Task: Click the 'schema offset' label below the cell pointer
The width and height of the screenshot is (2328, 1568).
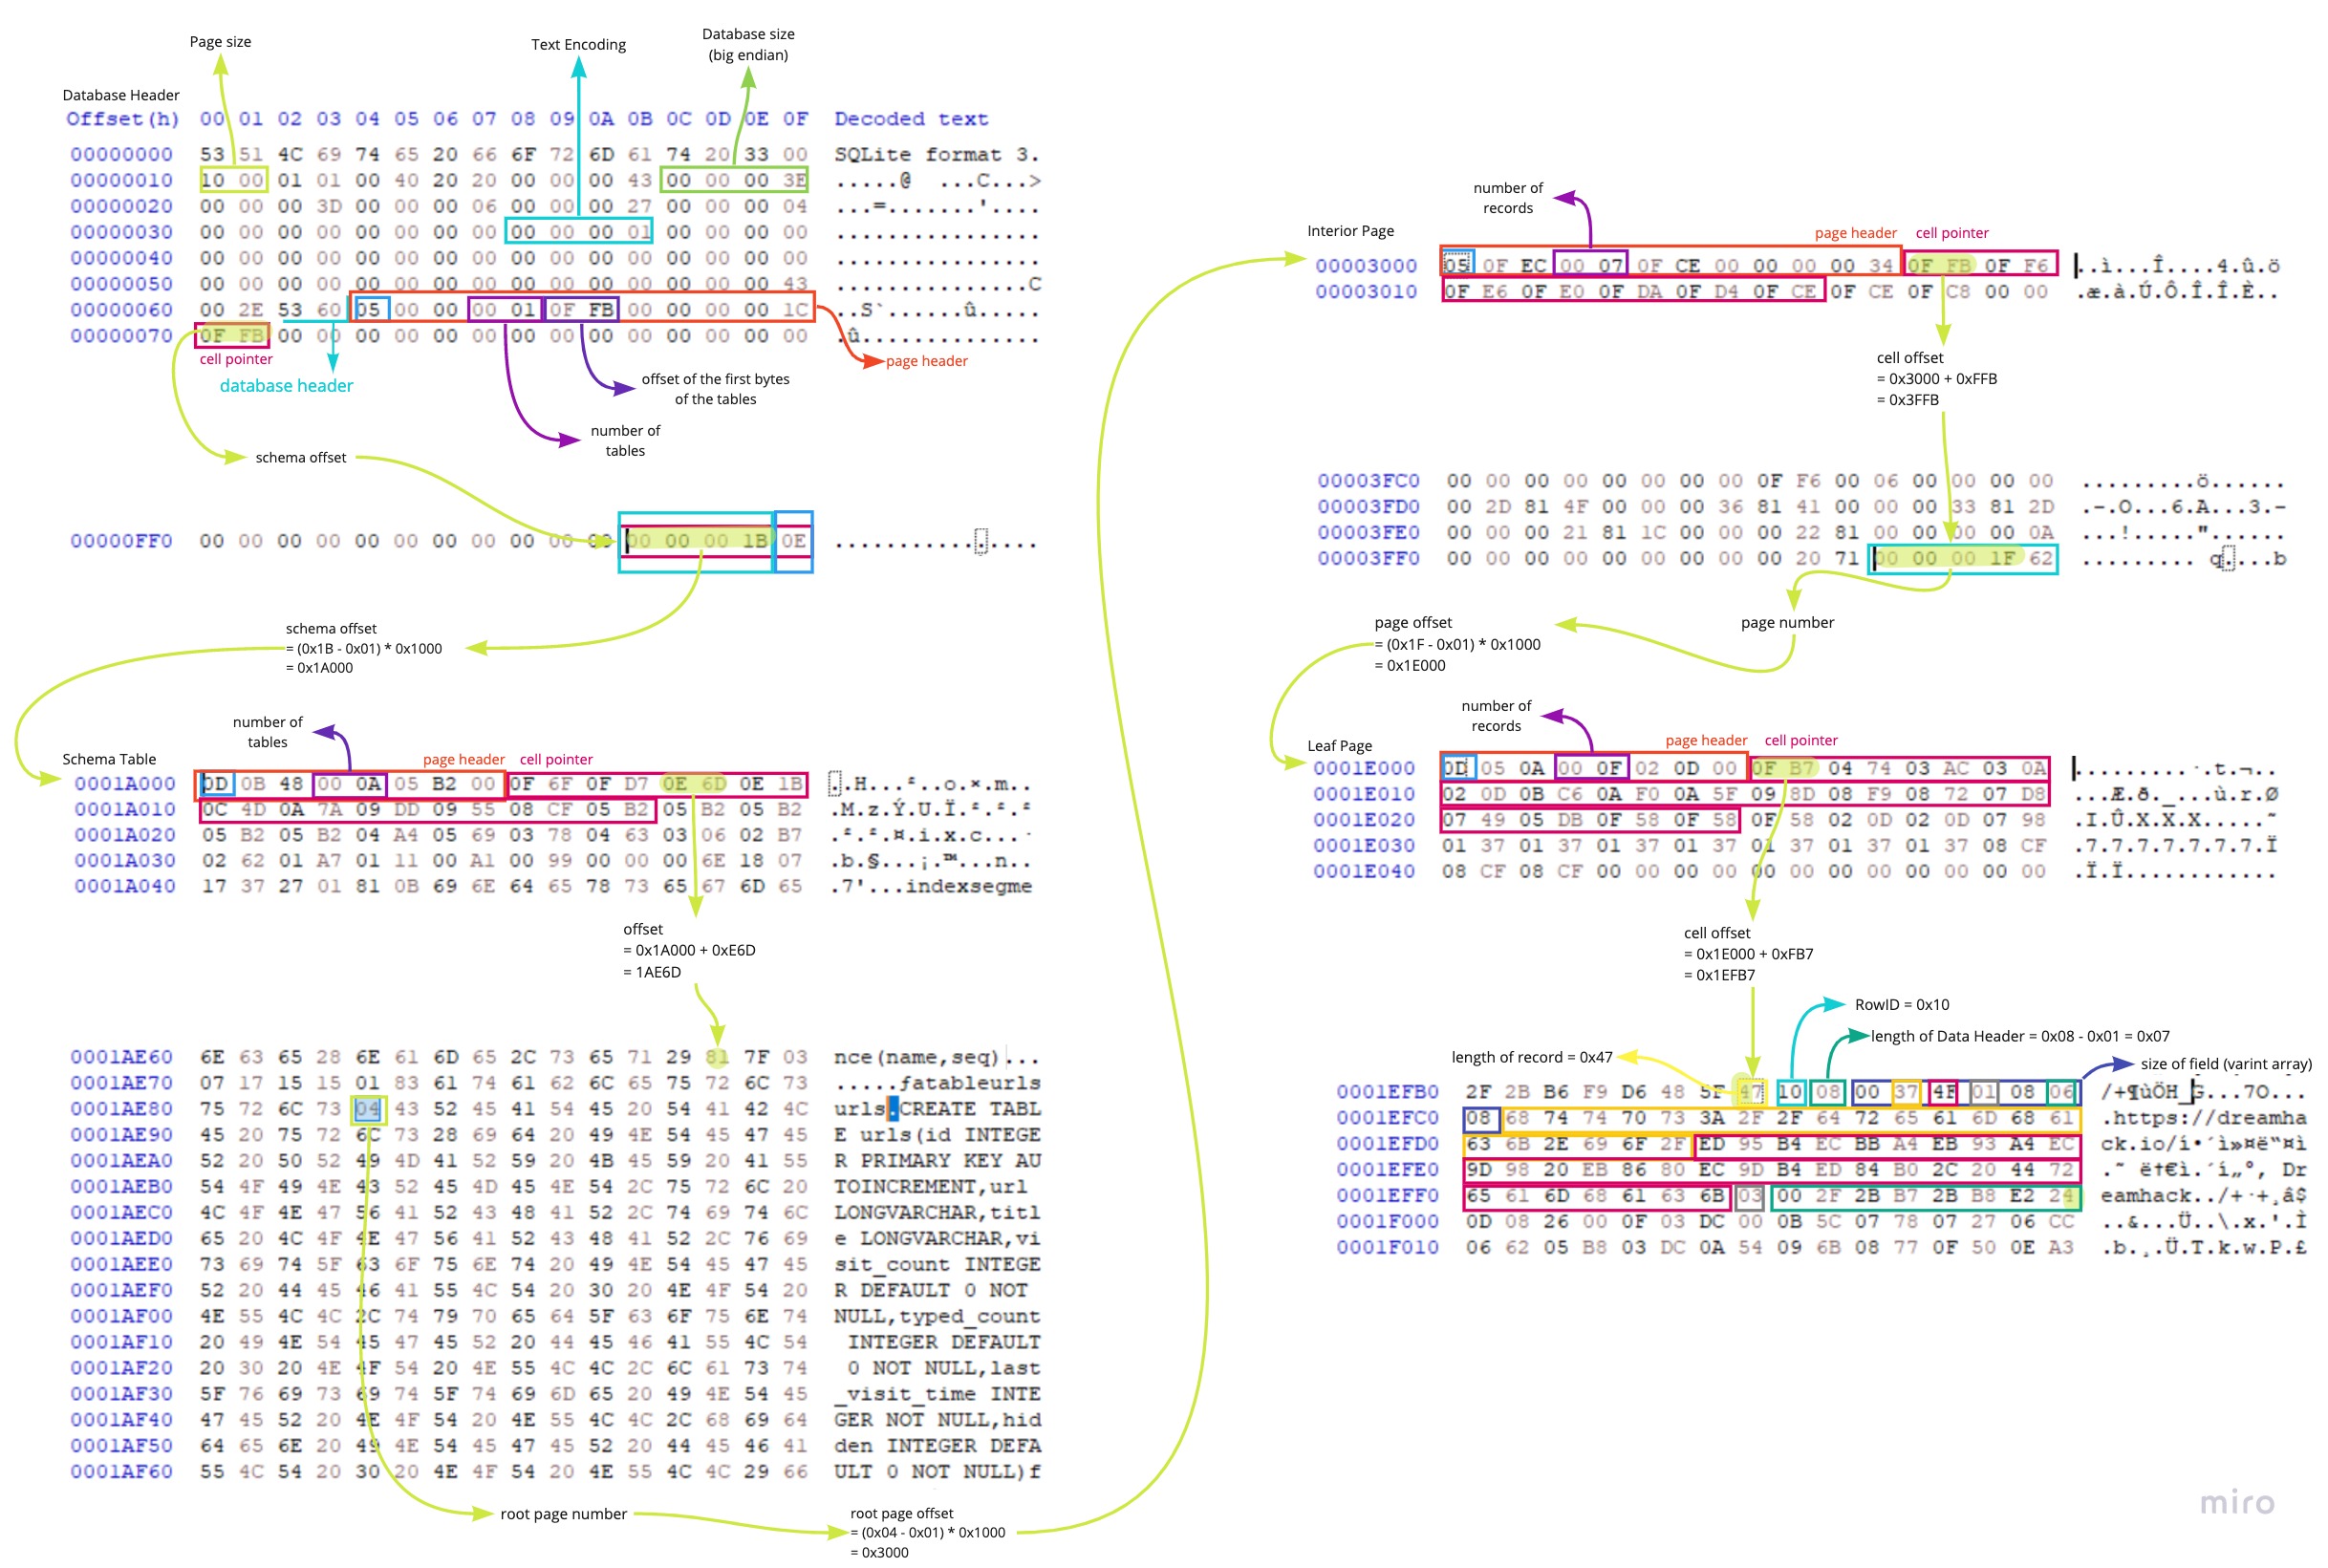Action: click(300, 458)
